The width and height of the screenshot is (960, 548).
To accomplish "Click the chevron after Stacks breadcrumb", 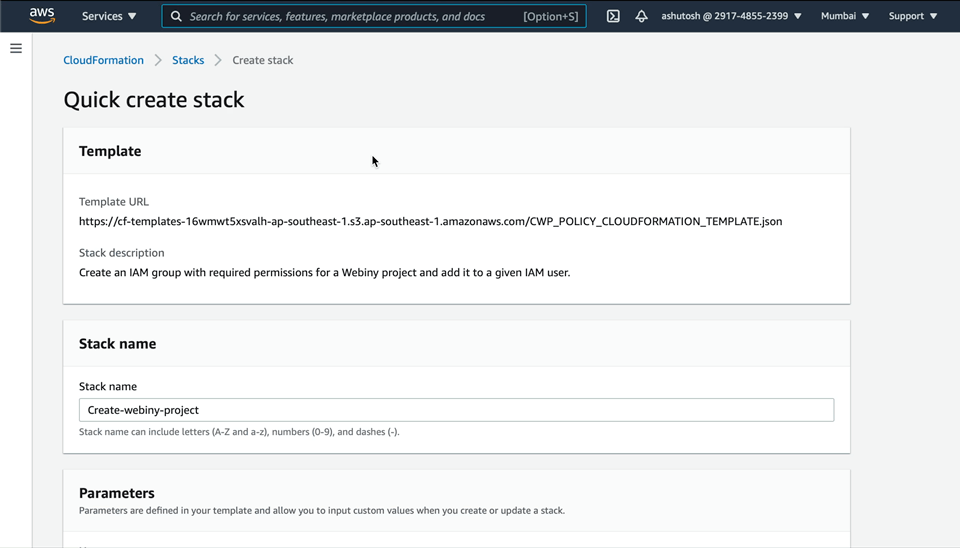I will pyautogui.click(x=218, y=60).
